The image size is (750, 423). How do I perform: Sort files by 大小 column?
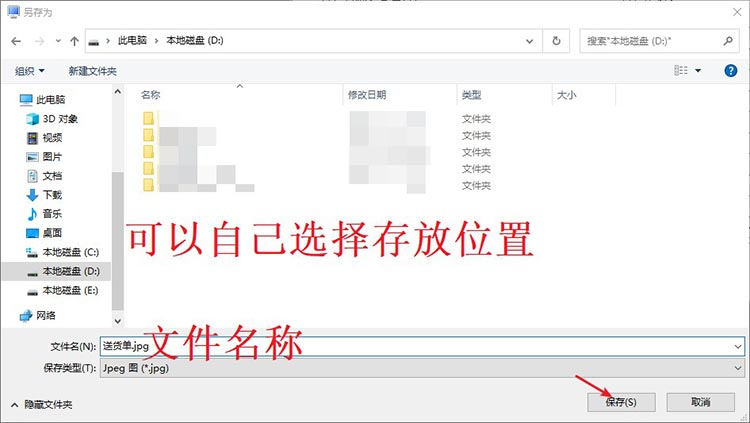[566, 95]
